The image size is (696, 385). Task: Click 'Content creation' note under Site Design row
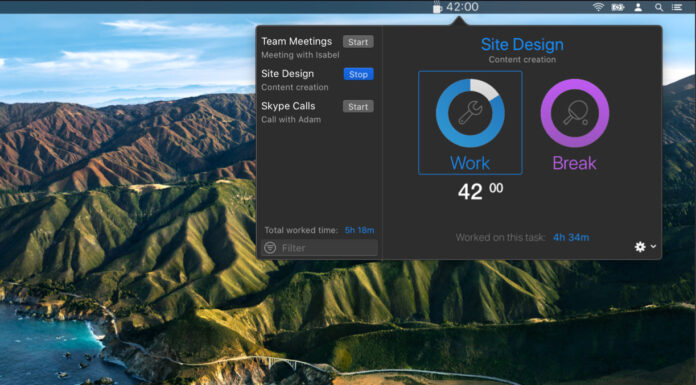click(x=295, y=87)
